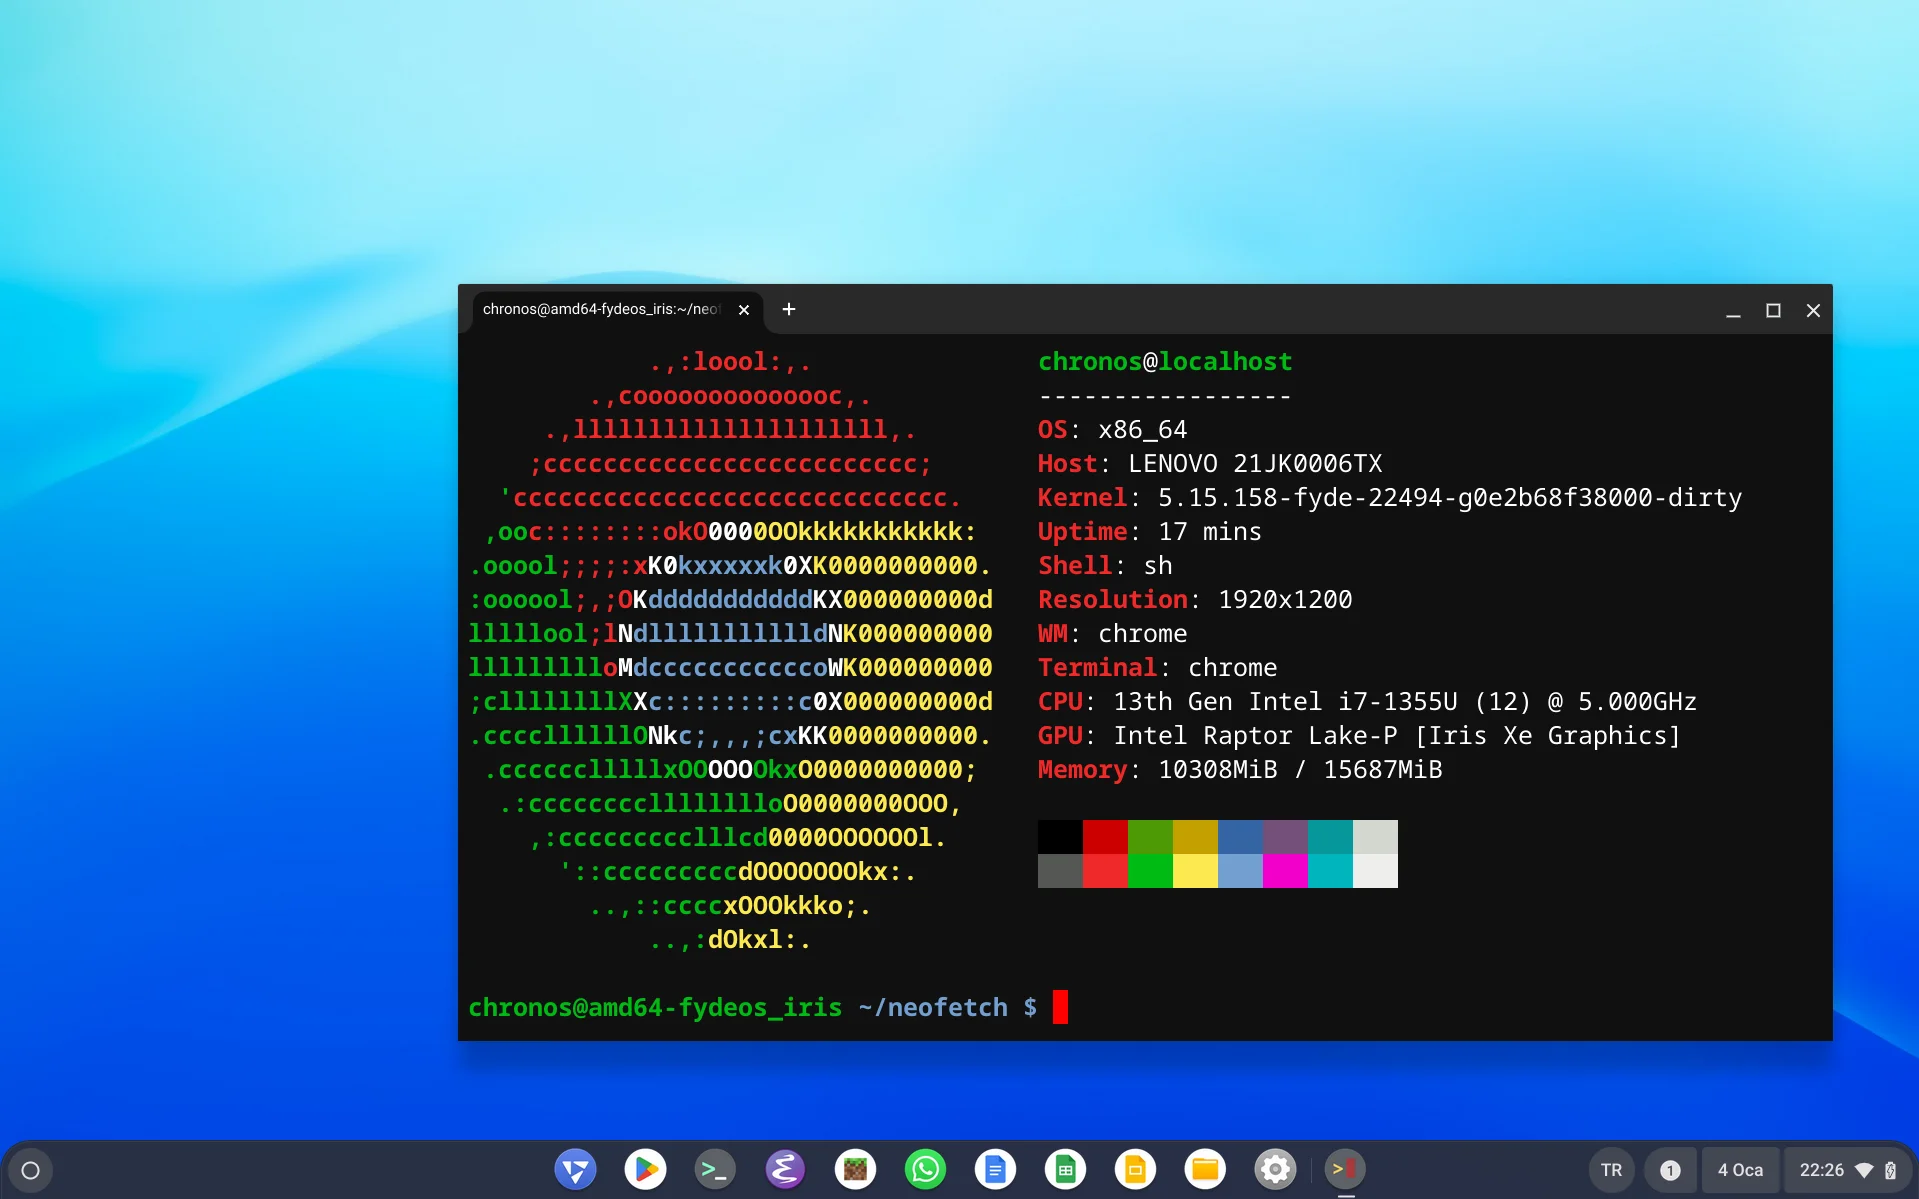Open the gray Terminal app on shelf
Screen dimensions: 1919x1199
click(715, 1169)
